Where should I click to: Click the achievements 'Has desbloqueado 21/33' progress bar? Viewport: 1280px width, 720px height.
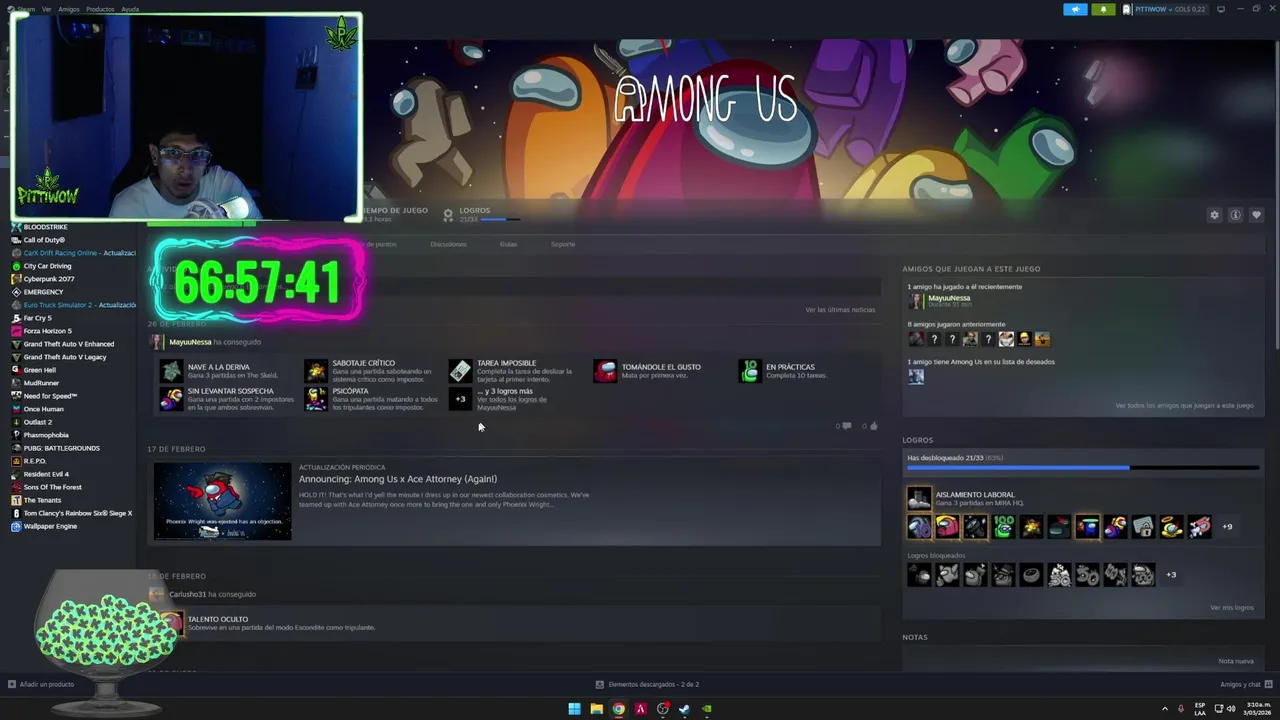[x=1083, y=467]
